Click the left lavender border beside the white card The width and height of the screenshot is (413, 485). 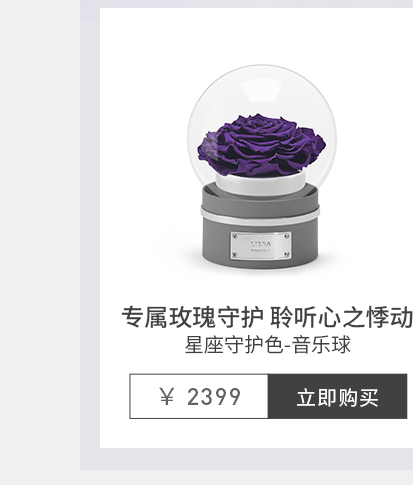click(90, 233)
